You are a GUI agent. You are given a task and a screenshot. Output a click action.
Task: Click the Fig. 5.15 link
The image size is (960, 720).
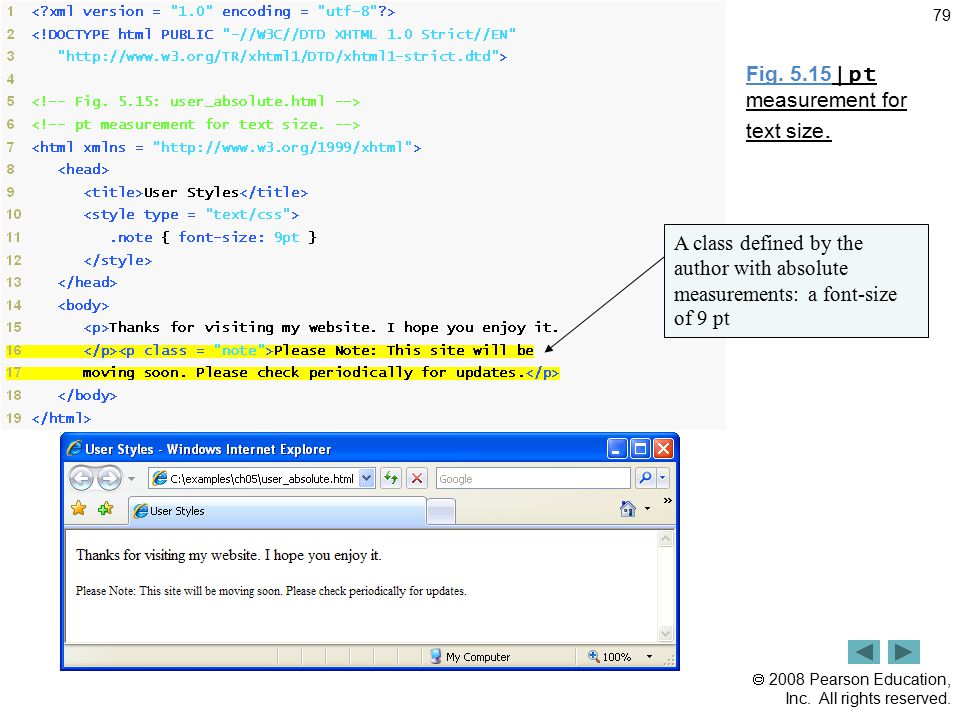[x=789, y=74]
